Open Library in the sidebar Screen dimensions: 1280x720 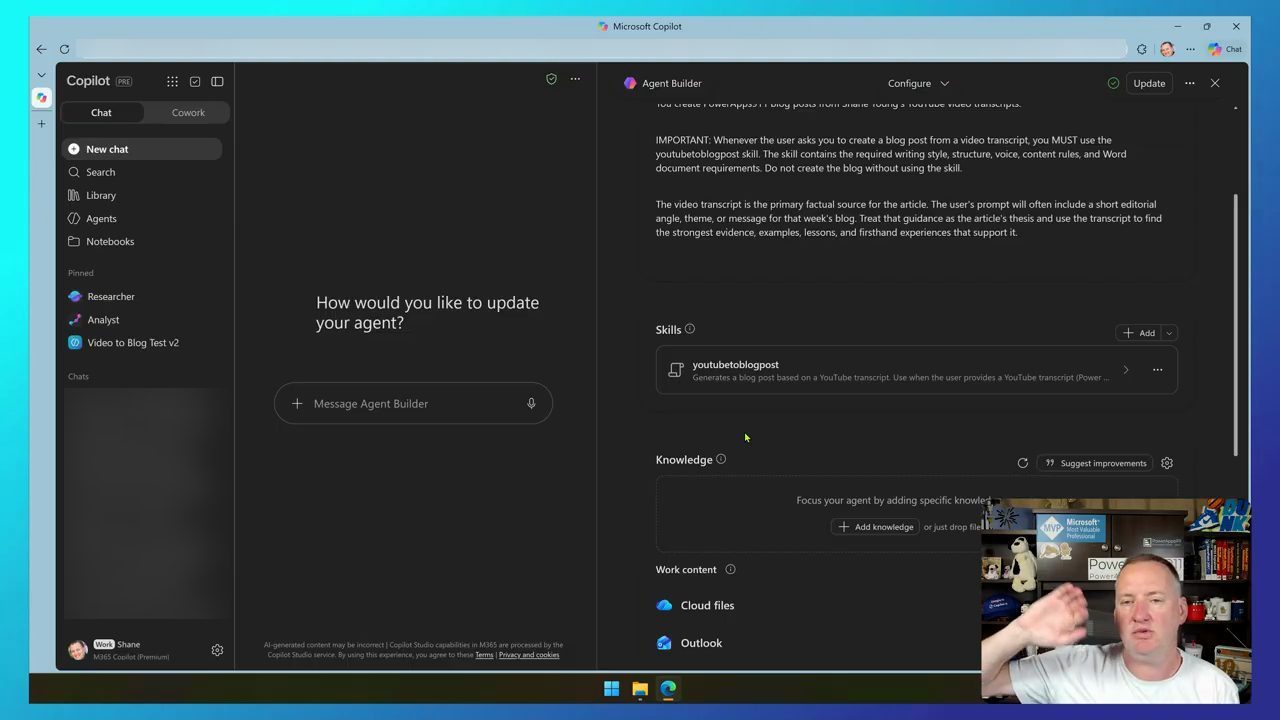click(141, 195)
